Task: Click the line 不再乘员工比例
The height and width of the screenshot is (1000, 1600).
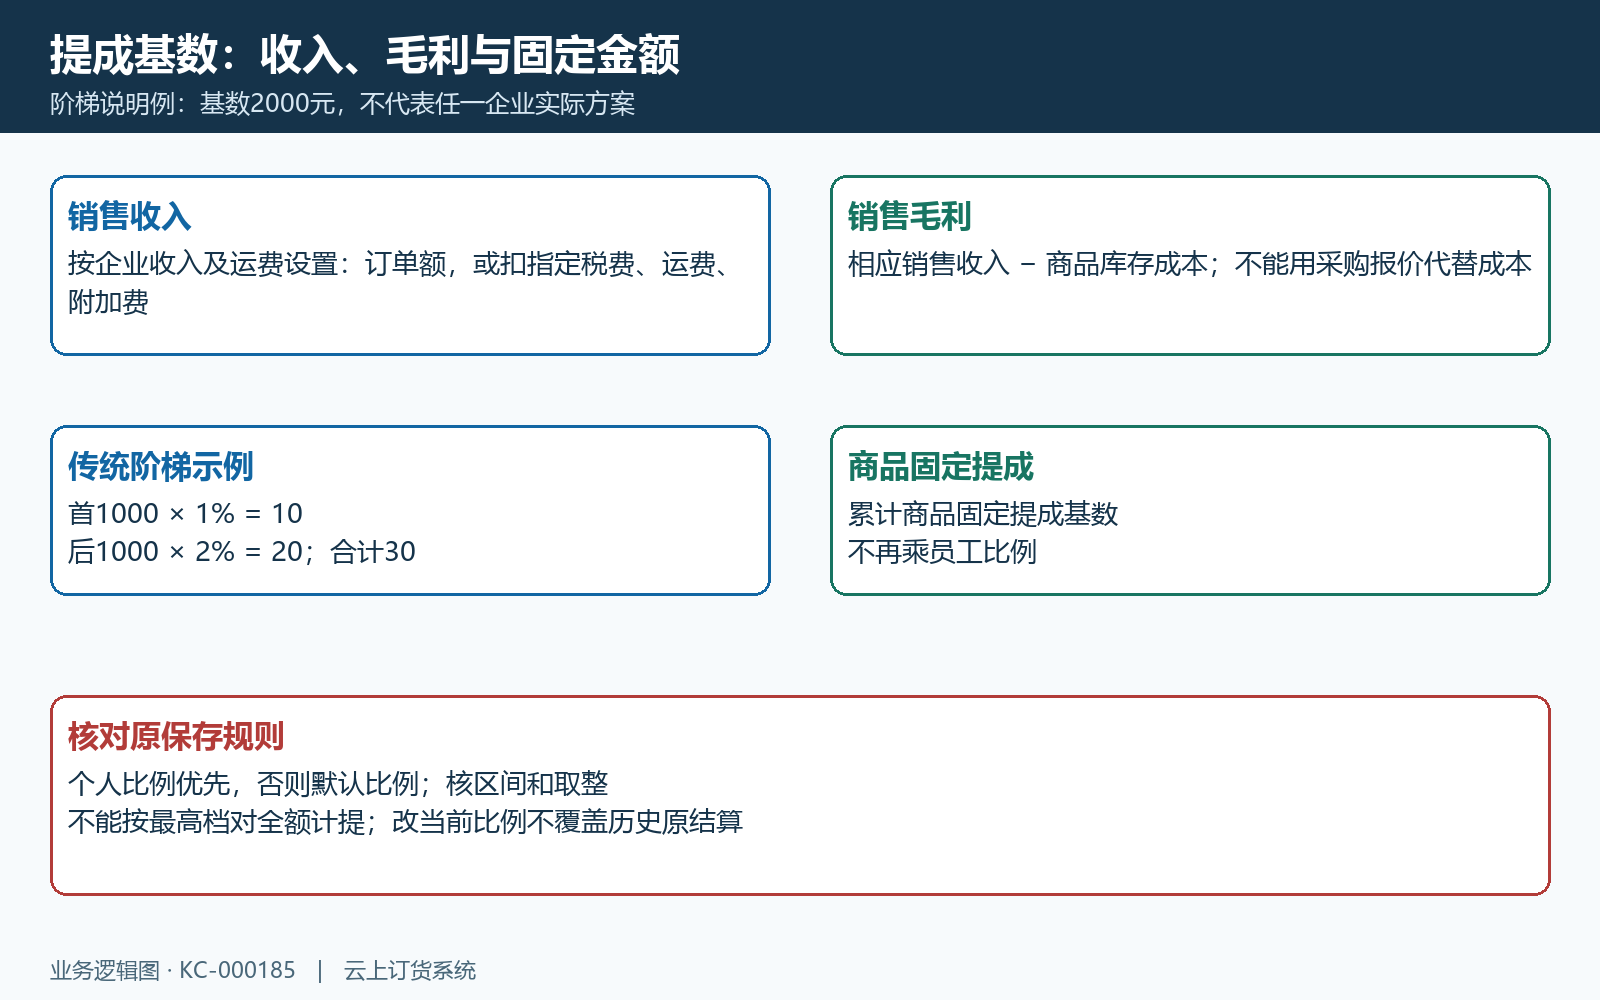Action: coord(942,552)
